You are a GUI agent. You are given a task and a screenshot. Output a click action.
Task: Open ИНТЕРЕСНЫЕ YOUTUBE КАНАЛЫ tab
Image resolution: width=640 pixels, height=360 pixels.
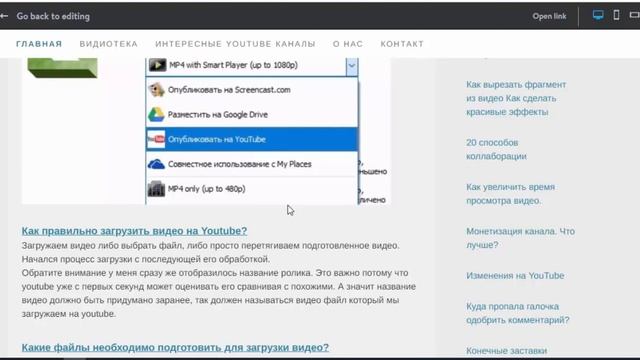(x=235, y=44)
